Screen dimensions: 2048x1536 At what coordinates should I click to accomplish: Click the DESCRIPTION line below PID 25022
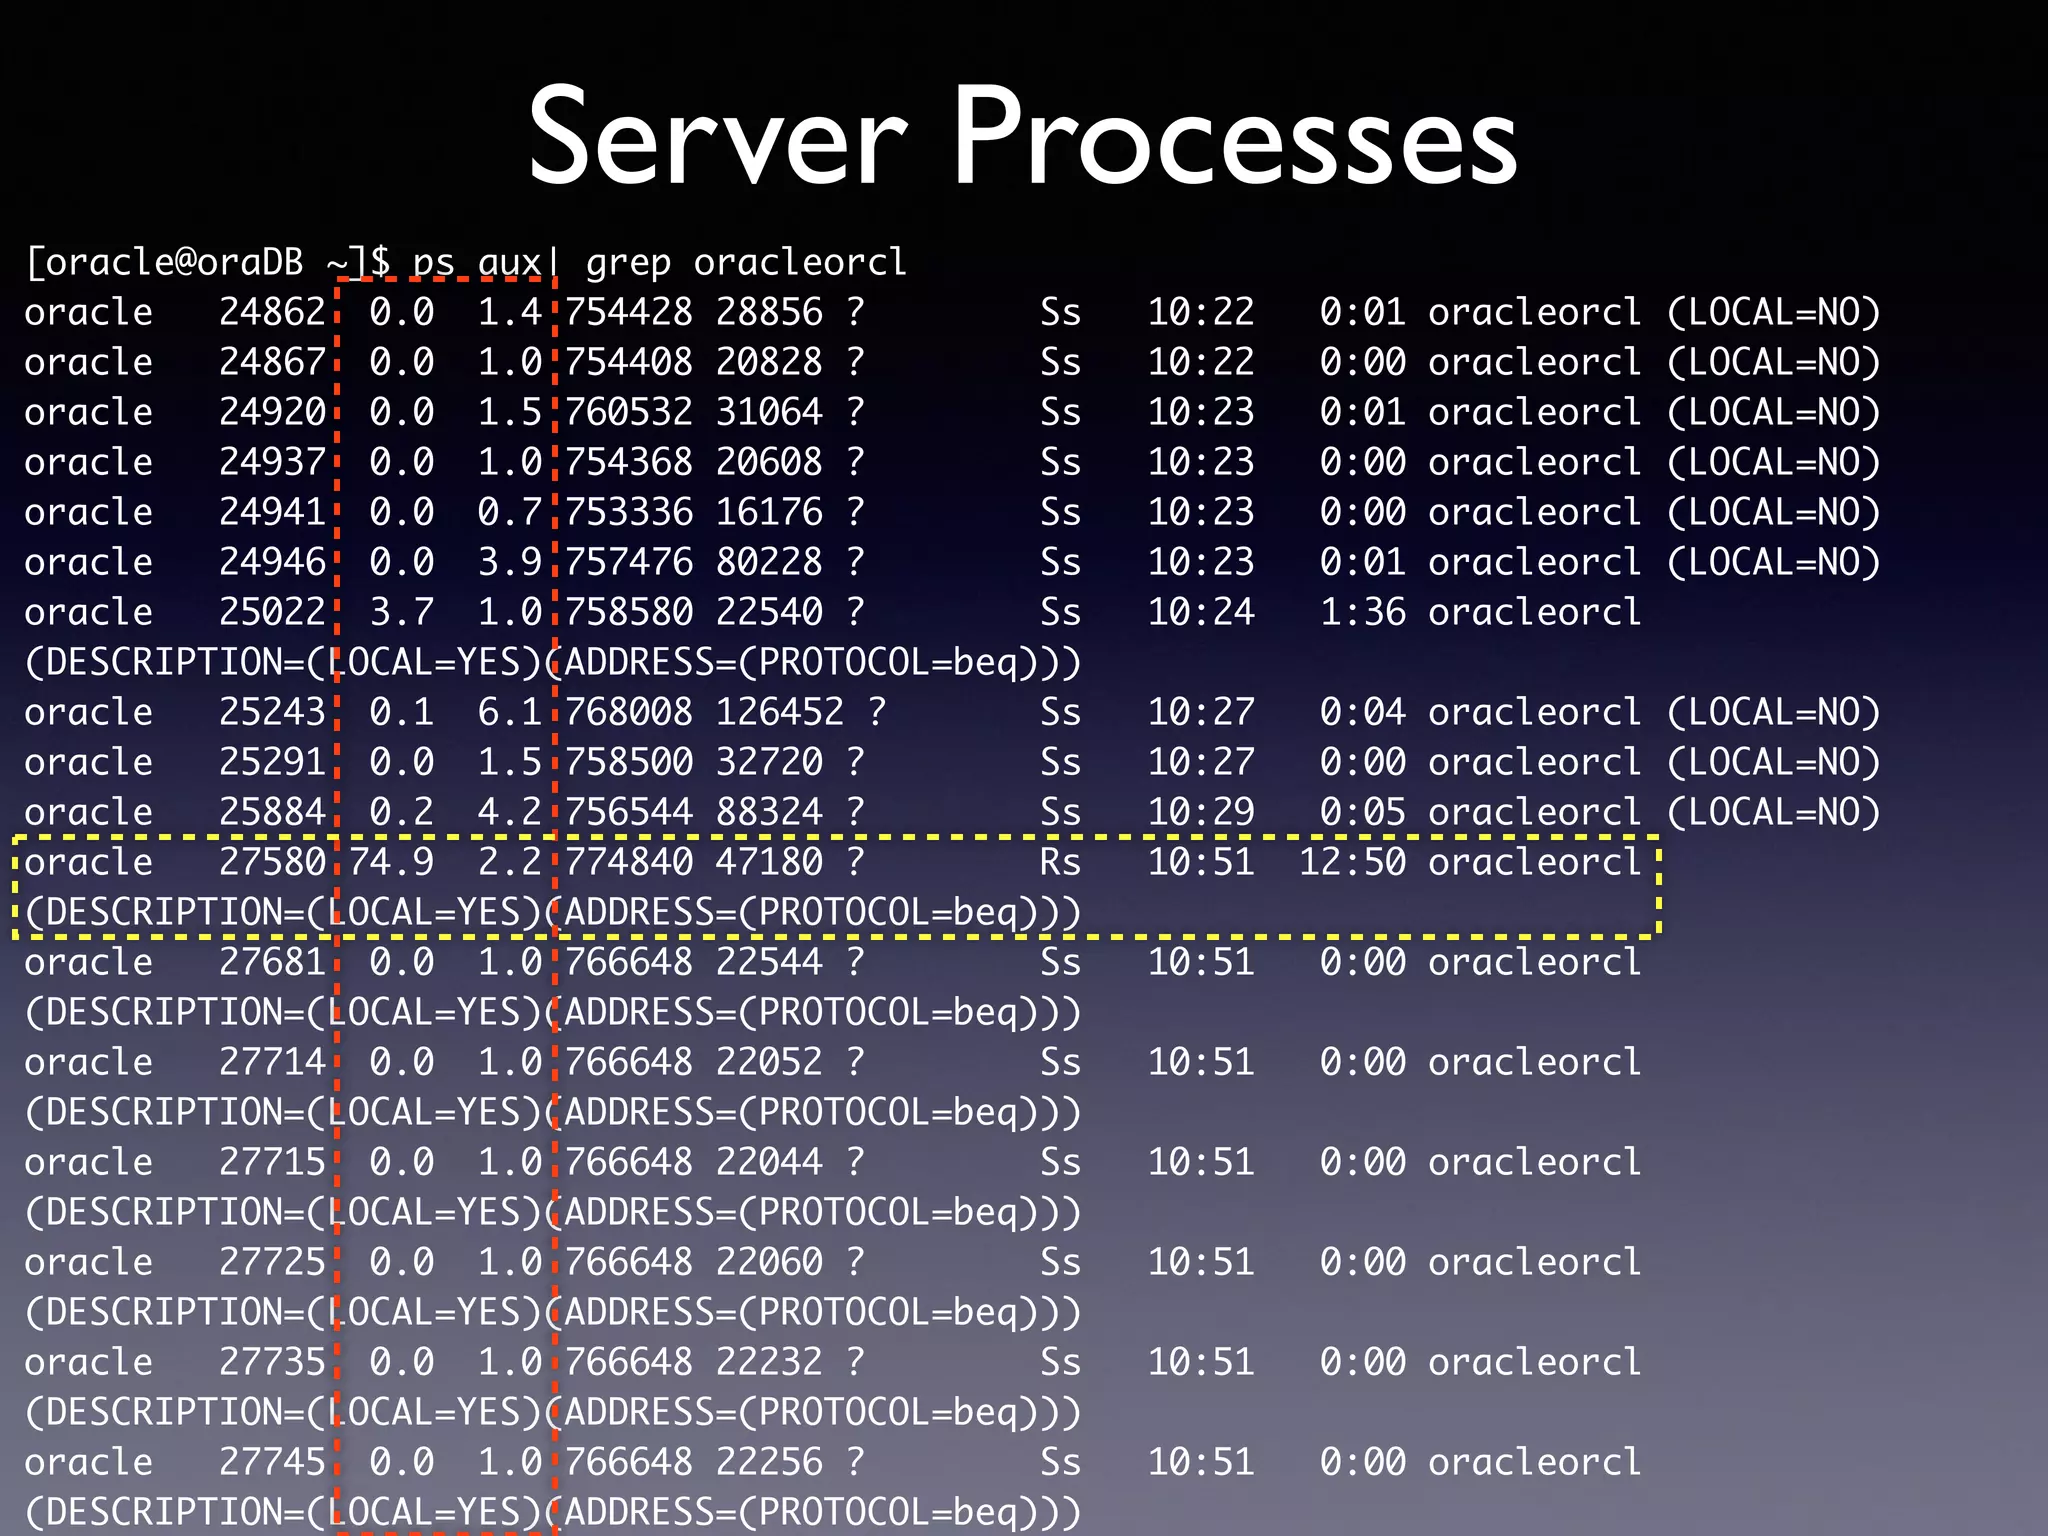[x=553, y=662]
